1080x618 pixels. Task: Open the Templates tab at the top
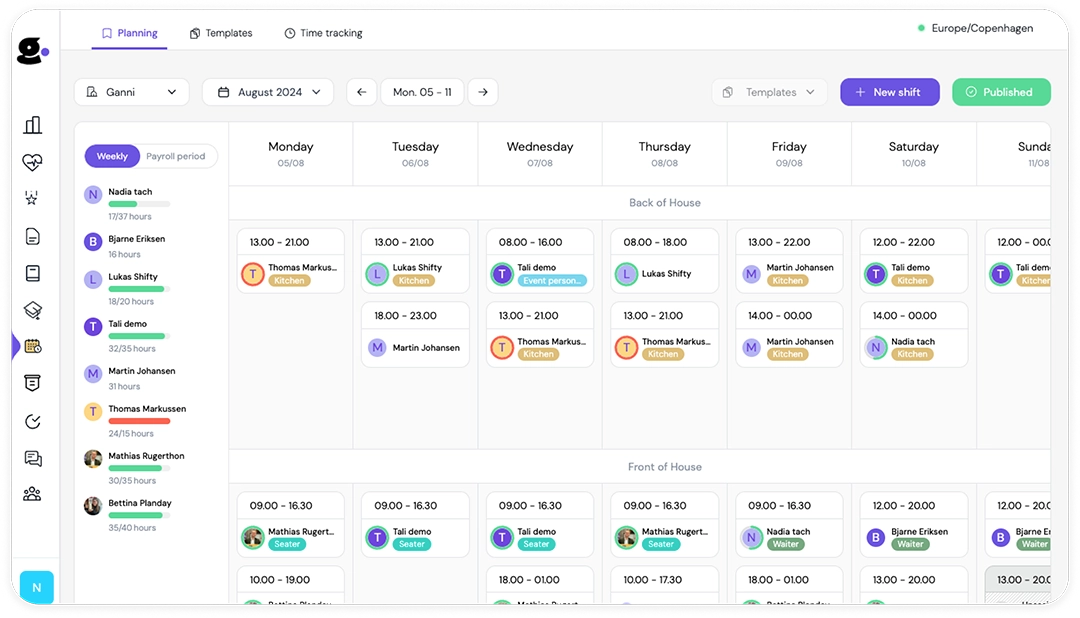click(x=220, y=33)
